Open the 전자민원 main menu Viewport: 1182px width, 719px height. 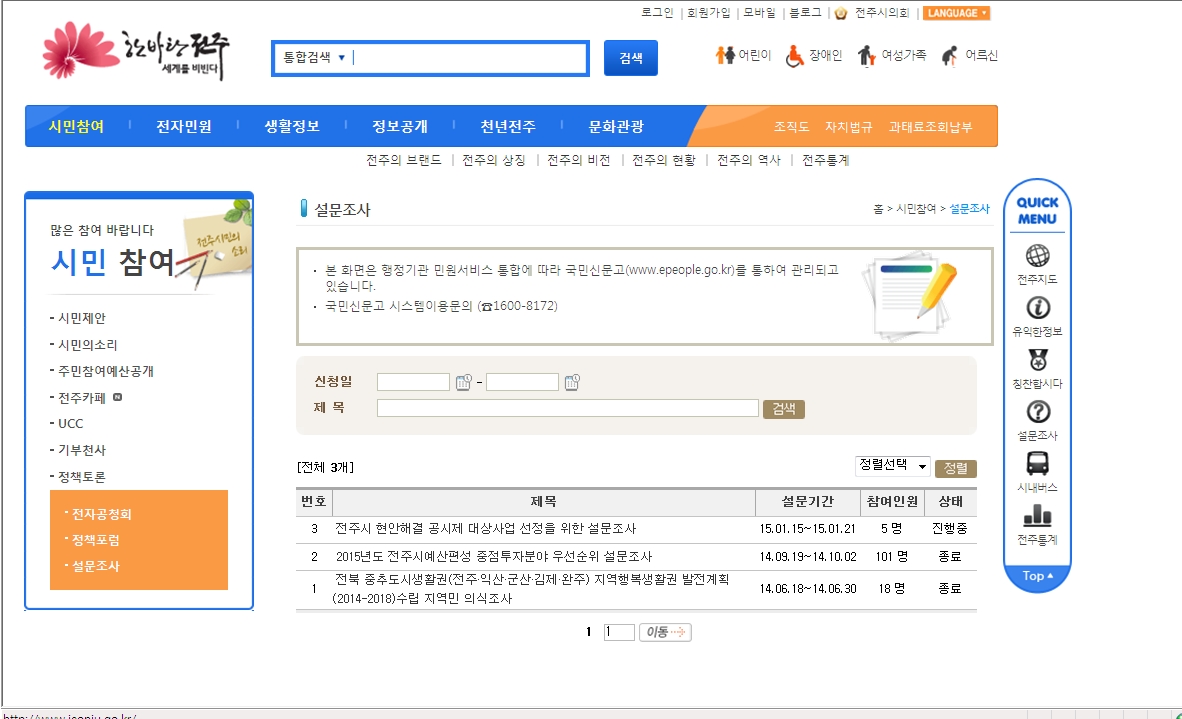(x=184, y=127)
